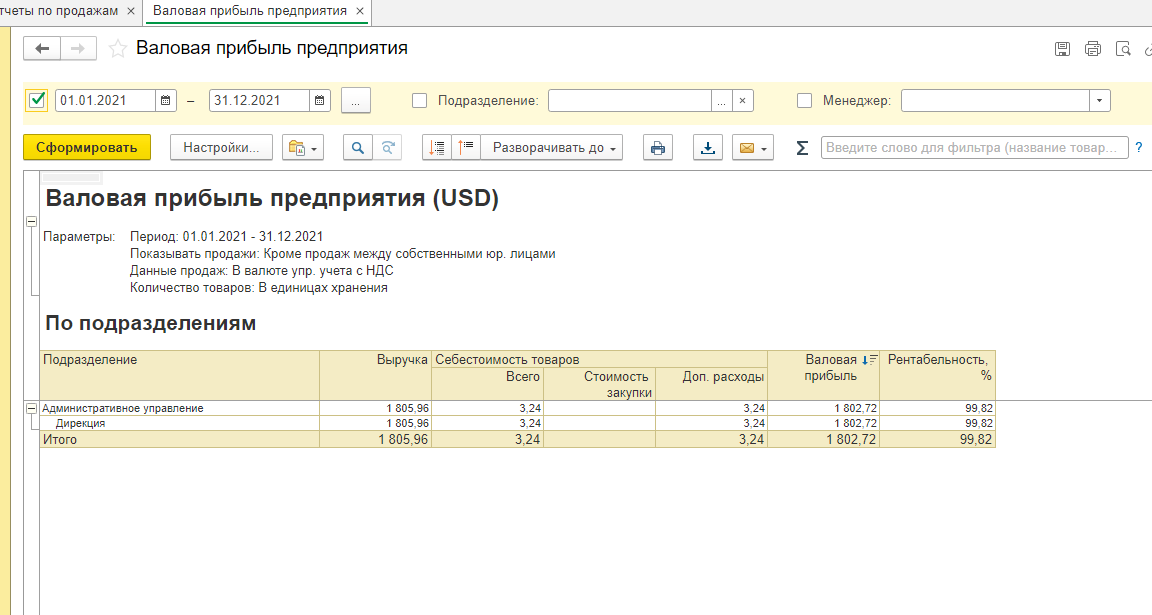Click the Сформировать button
The height and width of the screenshot is (615, 1152).
point(87,148)
